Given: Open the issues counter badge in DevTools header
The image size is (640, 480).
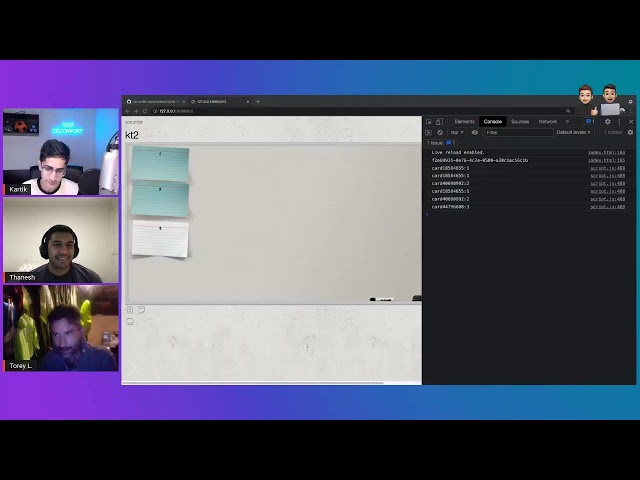Looking at the screenshot, I should [x=590, y=121].
